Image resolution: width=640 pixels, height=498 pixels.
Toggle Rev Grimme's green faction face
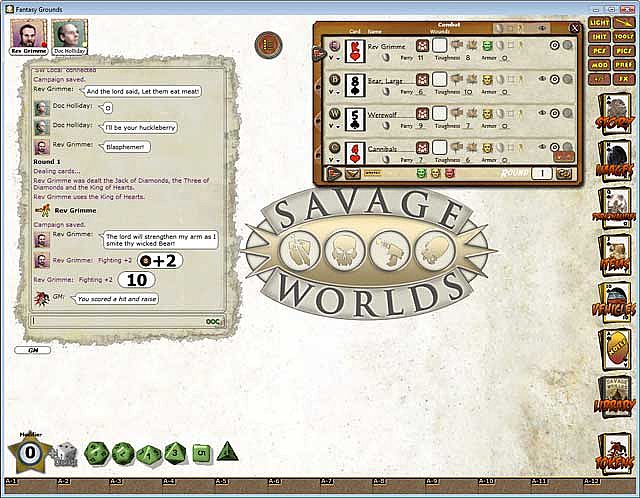(x=486, y=45)
